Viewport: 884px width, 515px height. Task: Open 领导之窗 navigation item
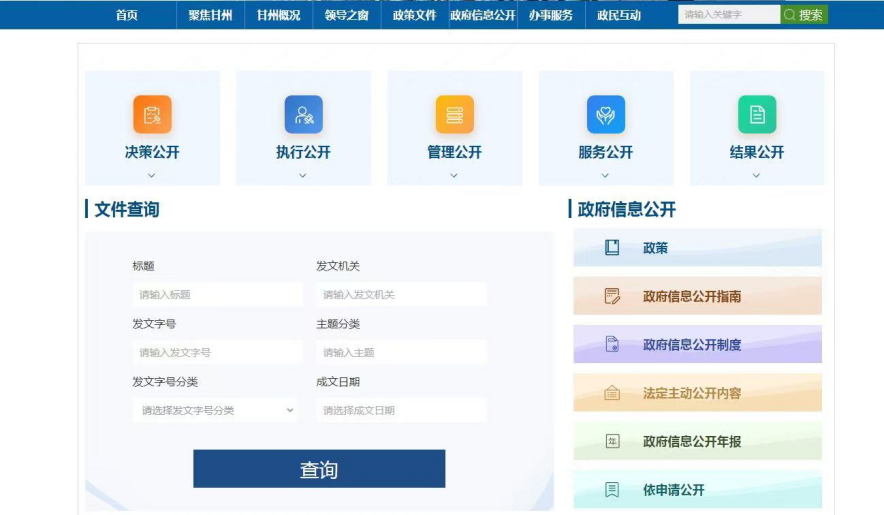tap(347, 15)
